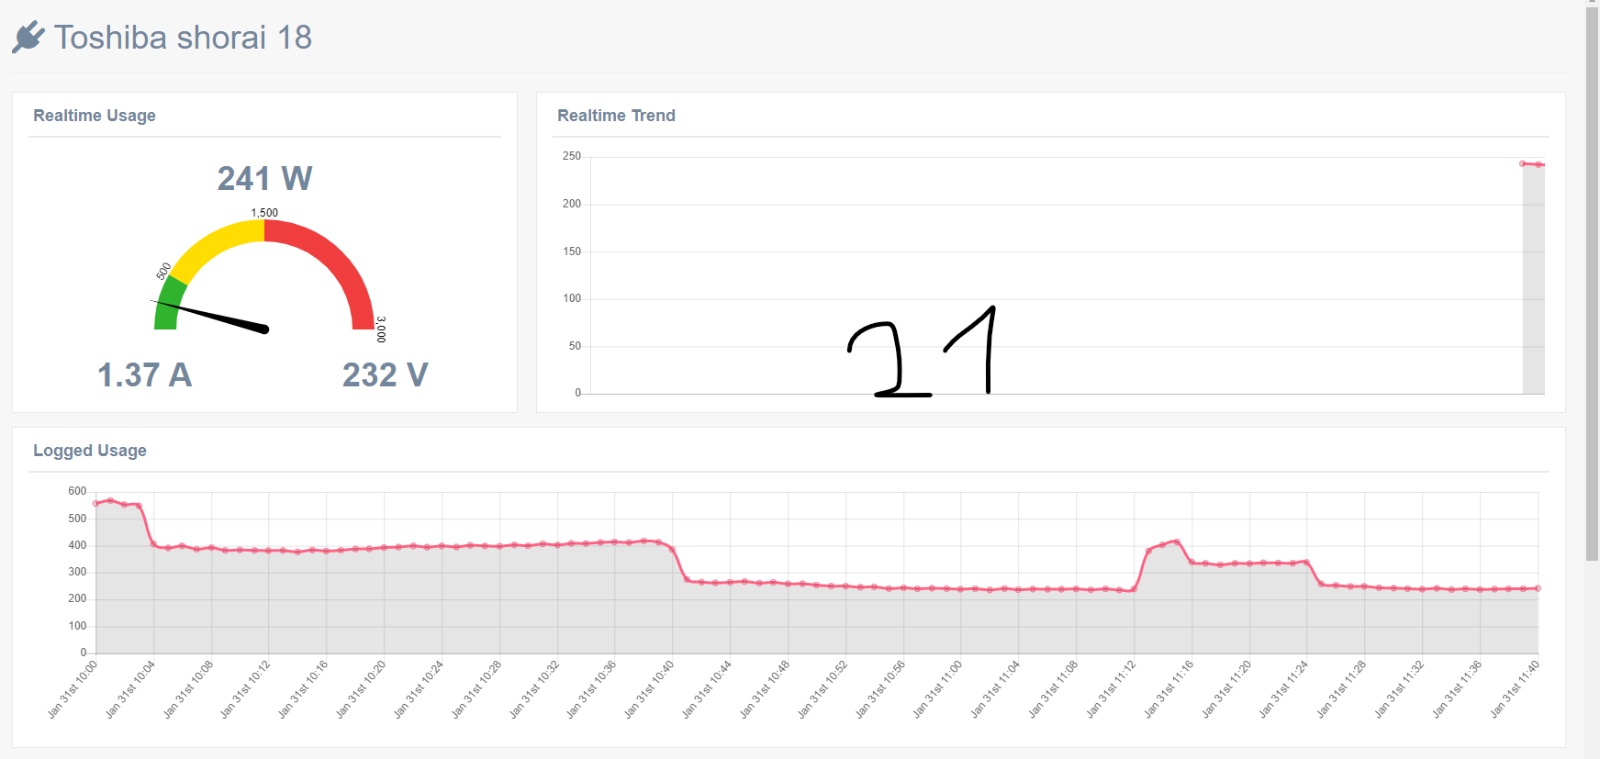Click the "Jan 31st 10:20" time axis label

[x=361, y=689]
